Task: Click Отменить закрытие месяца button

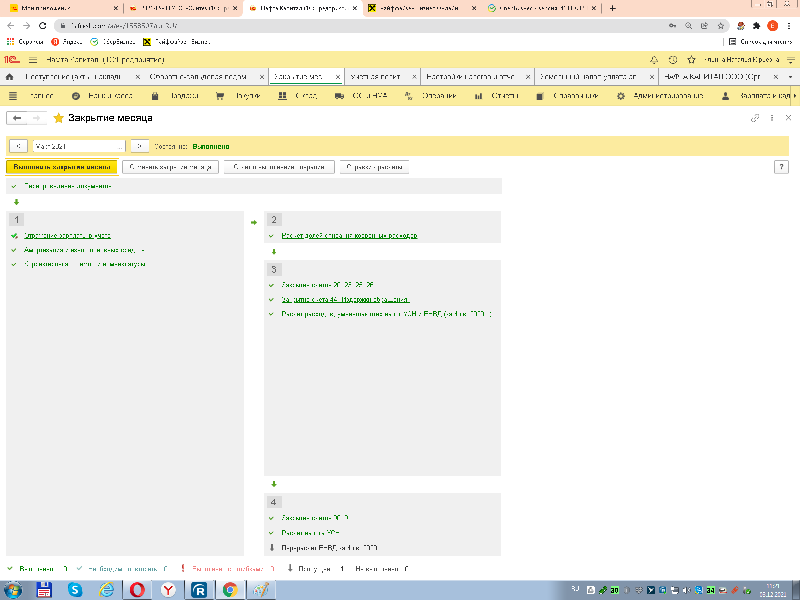Action: coord(170,167)
